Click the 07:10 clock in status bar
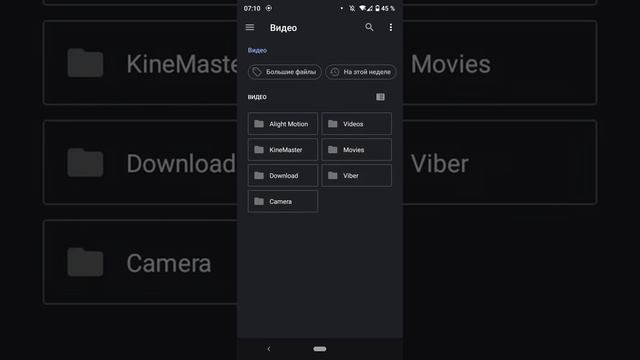The width and height of the screenshot is (640, 360). (x=252, y=8)
